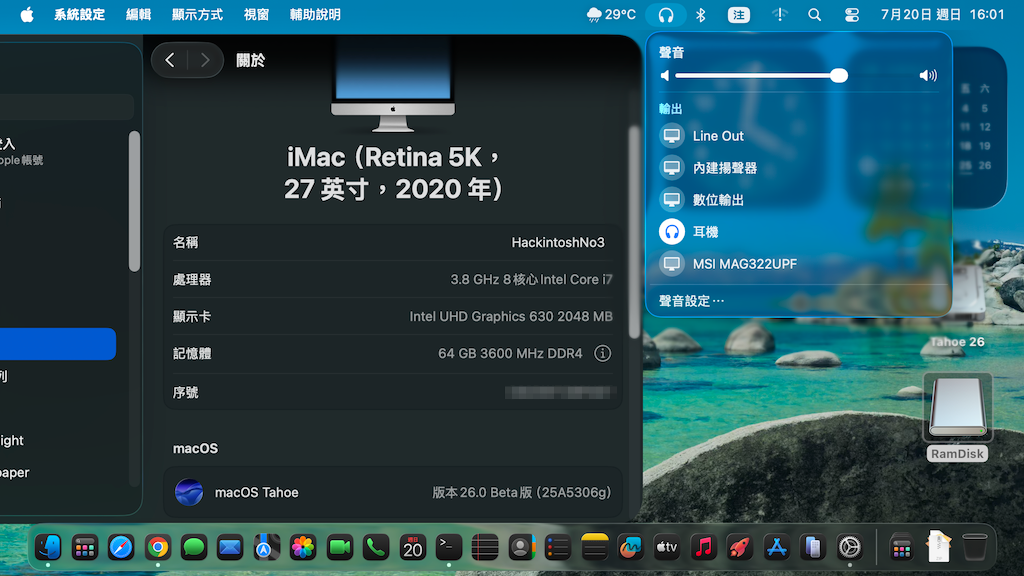Viewport: 1024px width, 576px height.
Task: Open Reminders from the Dock
Action: [558, 547]
